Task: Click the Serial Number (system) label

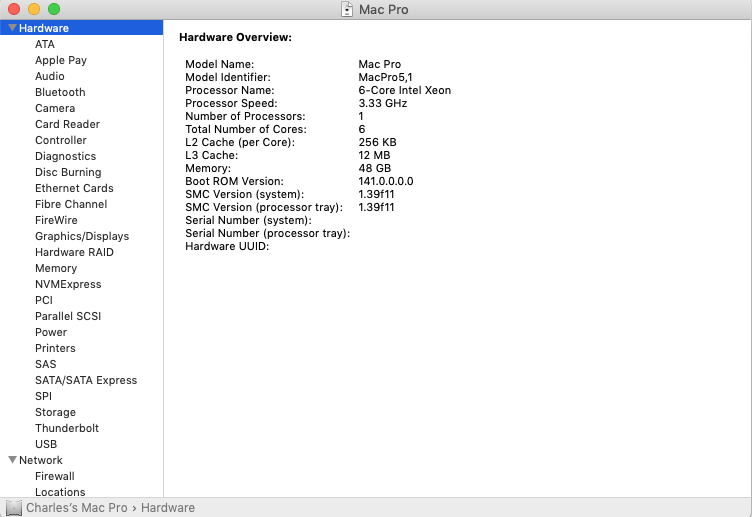Action: click(x=248, y=220)
